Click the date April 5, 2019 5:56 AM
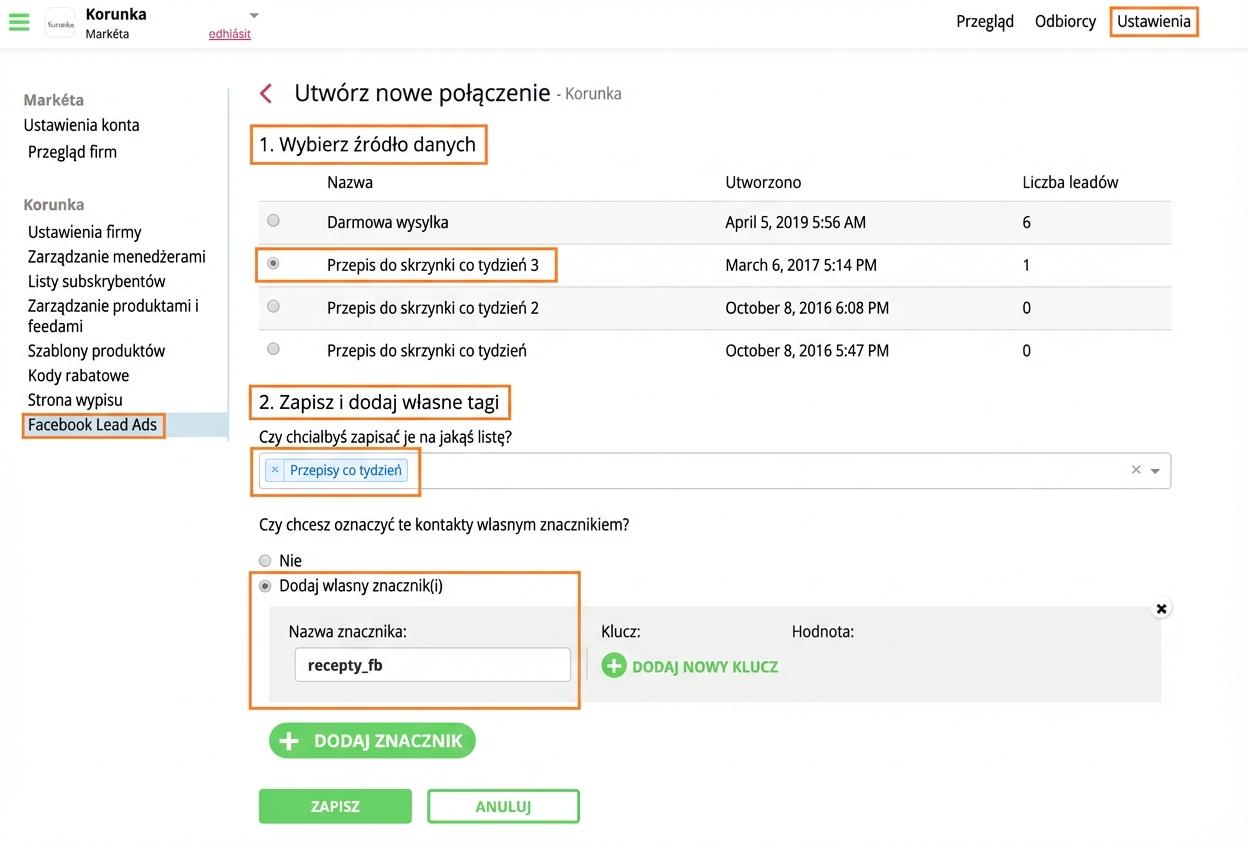The height and width of the screenshot is (848, 1248). (x=796, y=222)
